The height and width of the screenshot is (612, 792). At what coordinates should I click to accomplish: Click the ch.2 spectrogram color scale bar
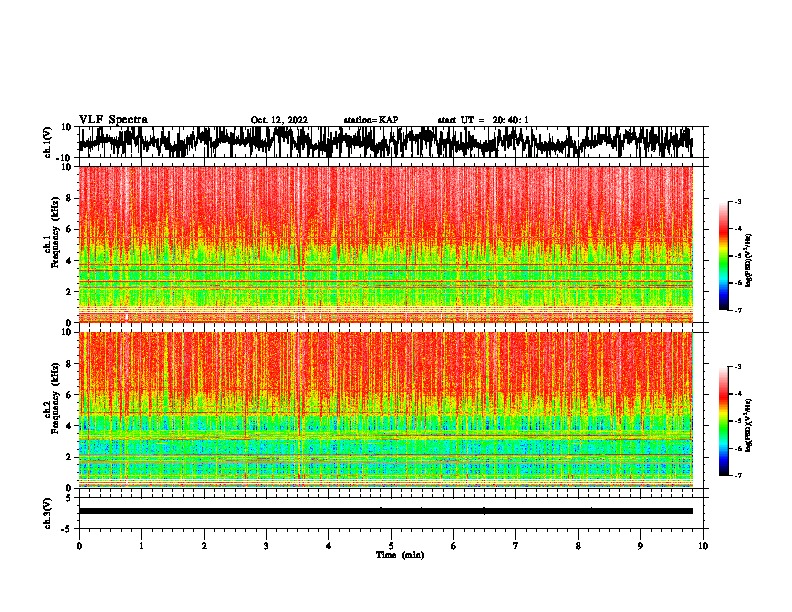723,421
